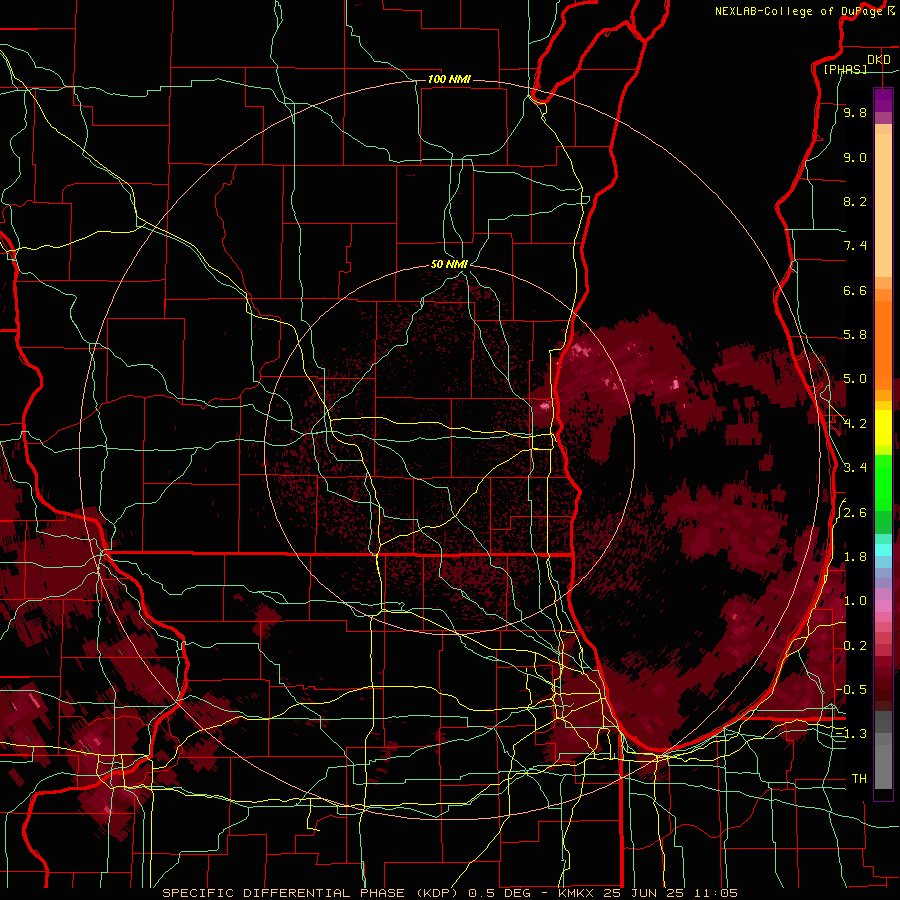Click the 1.8 scale value

(x=855, y=557)
